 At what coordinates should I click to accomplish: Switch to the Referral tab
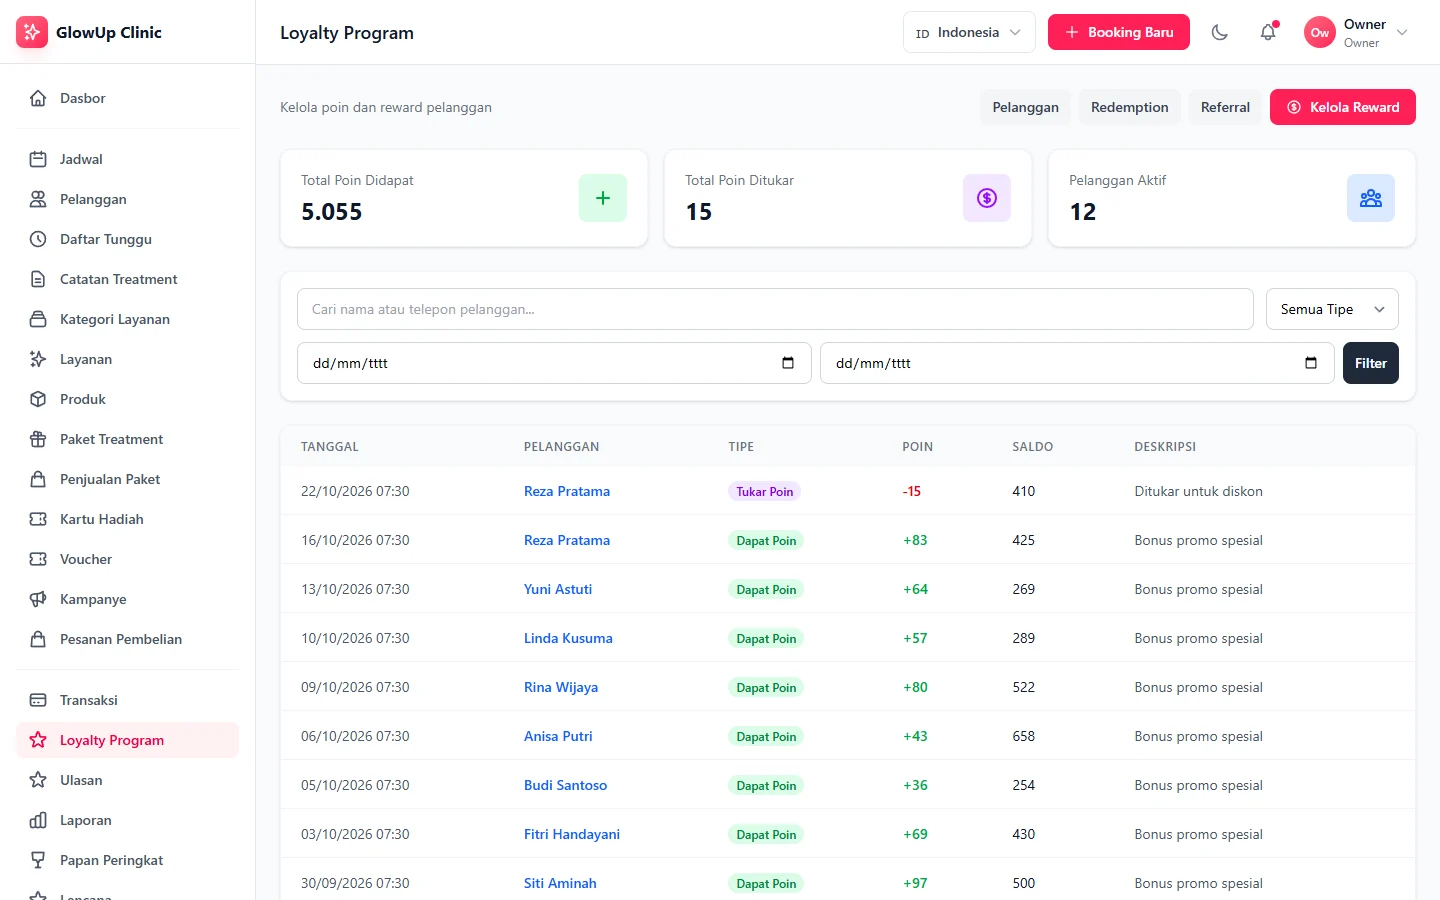(x=1225, y=107)
